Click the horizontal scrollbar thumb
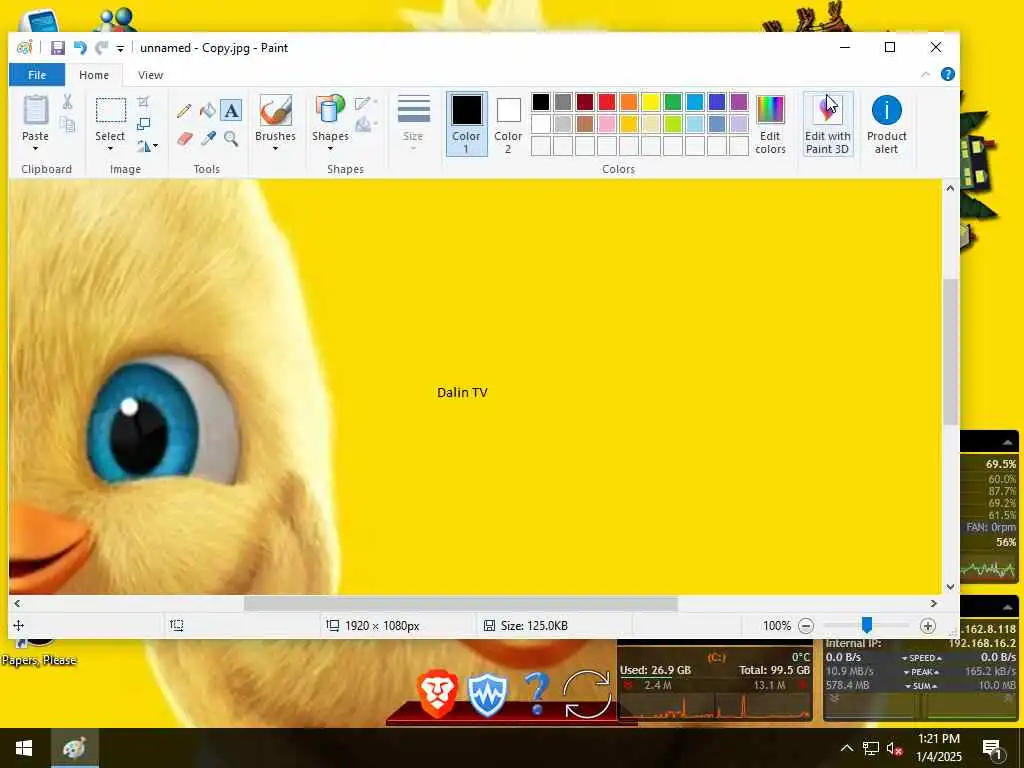This screenshot has height=768, width=1024. (x=460, y=603)
